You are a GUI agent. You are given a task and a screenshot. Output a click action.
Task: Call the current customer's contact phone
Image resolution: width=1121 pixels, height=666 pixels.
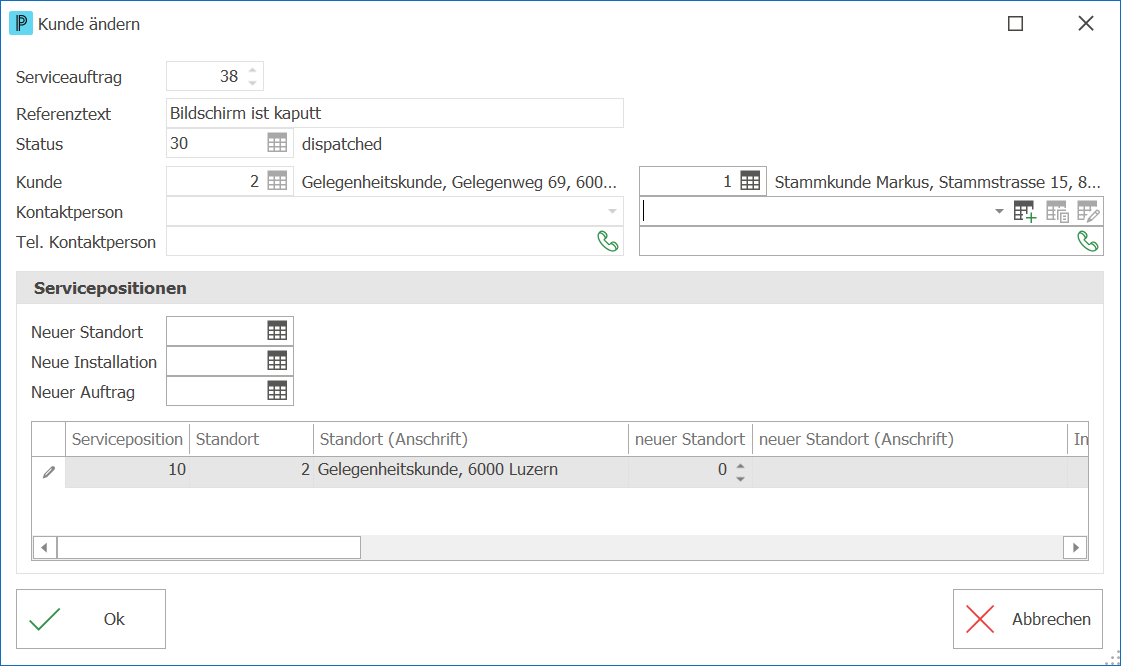(608, 242)
